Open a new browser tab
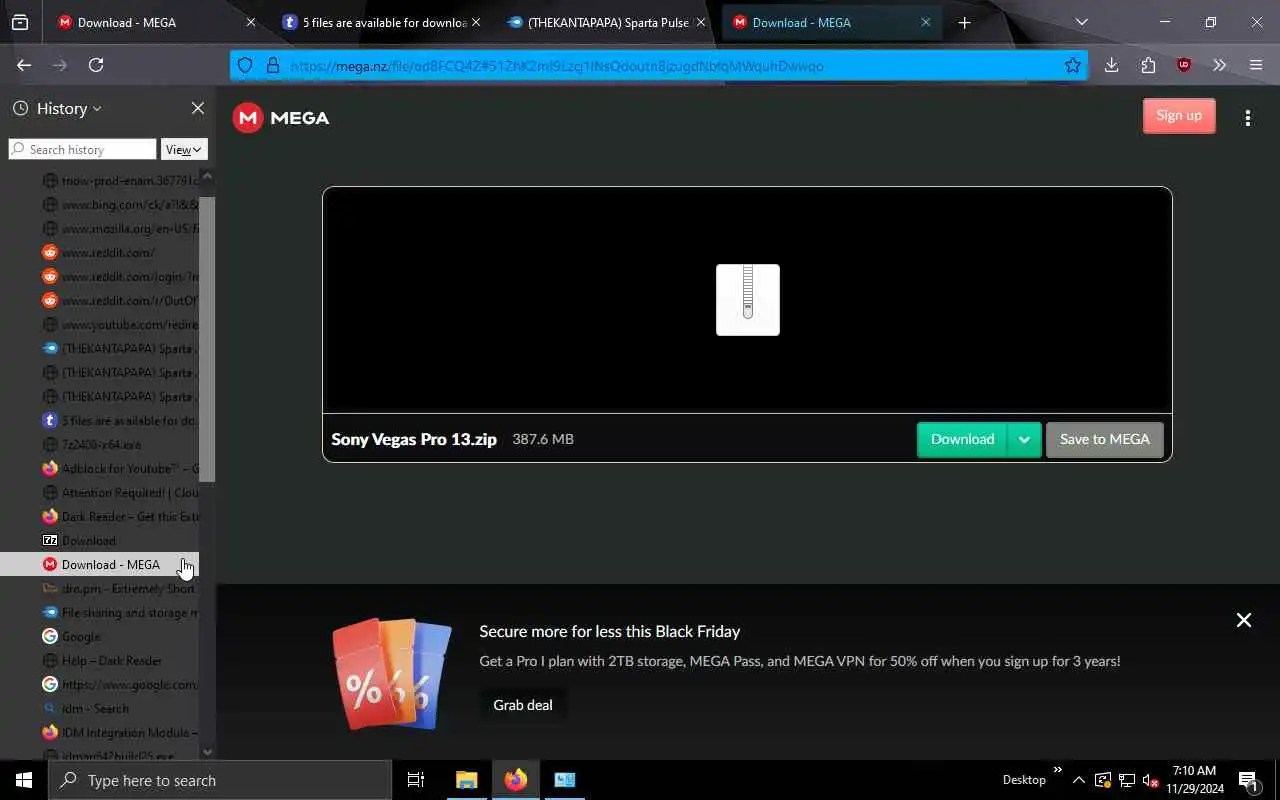Image resolution: width=1280 pixels, height=800 pixels. (x=964, y=22)
